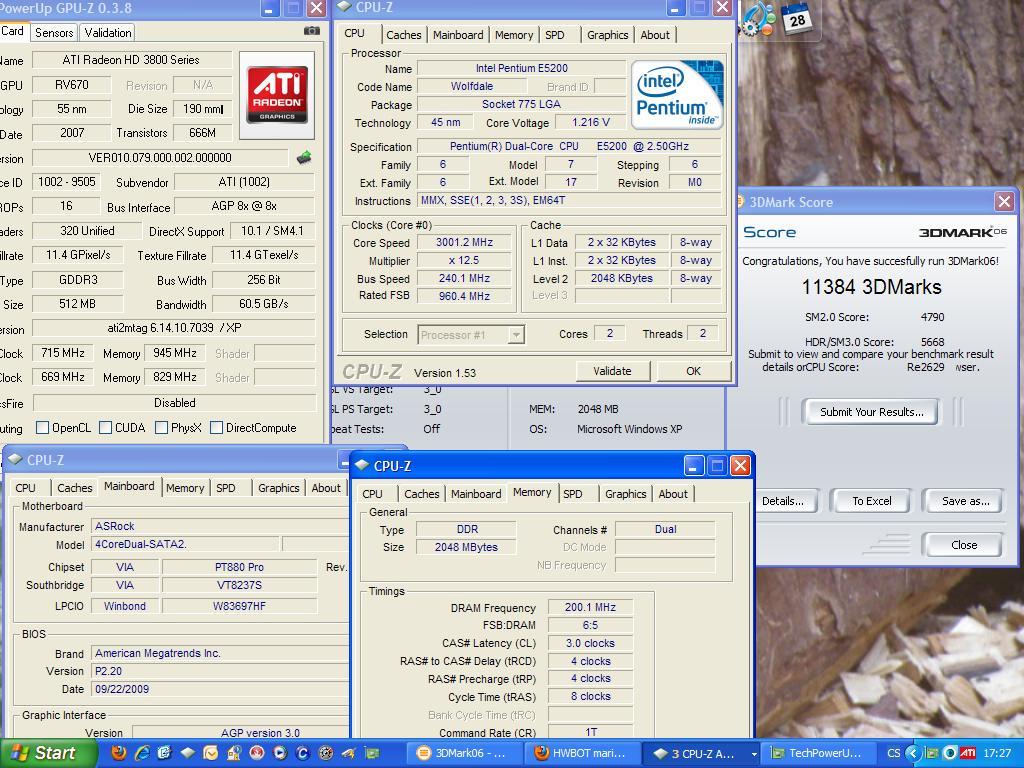
Task: Click the media player icon in quick launch
Action: [280, 753]
